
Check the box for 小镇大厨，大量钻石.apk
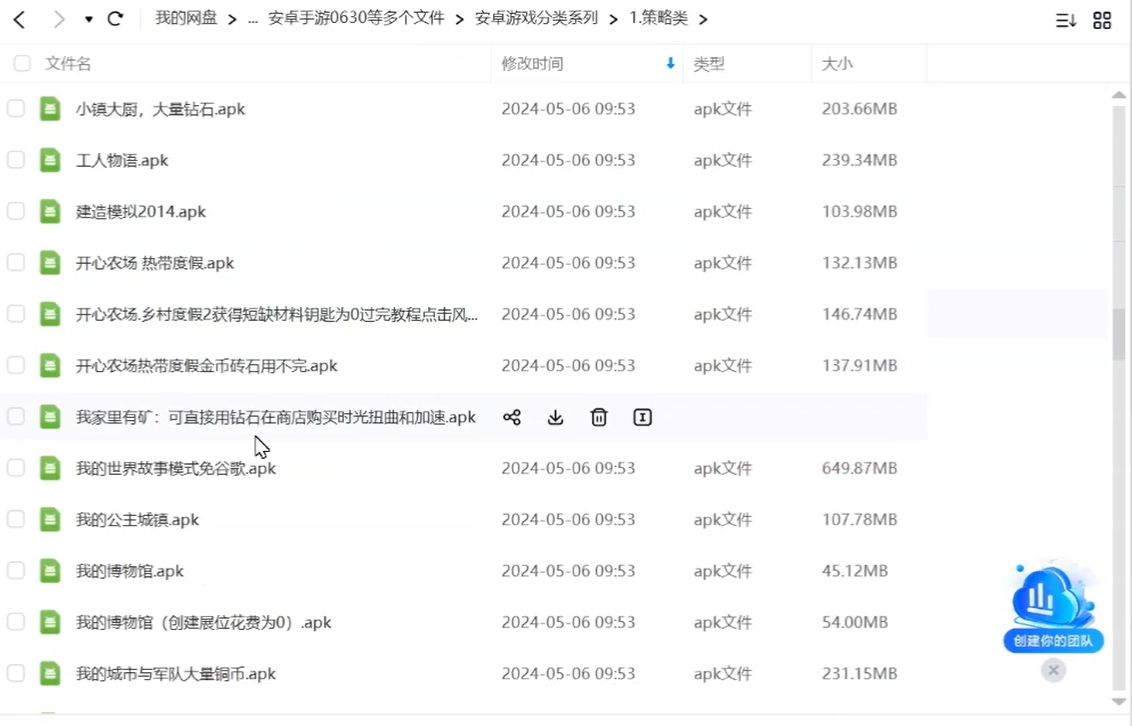[x=16, y=109]
